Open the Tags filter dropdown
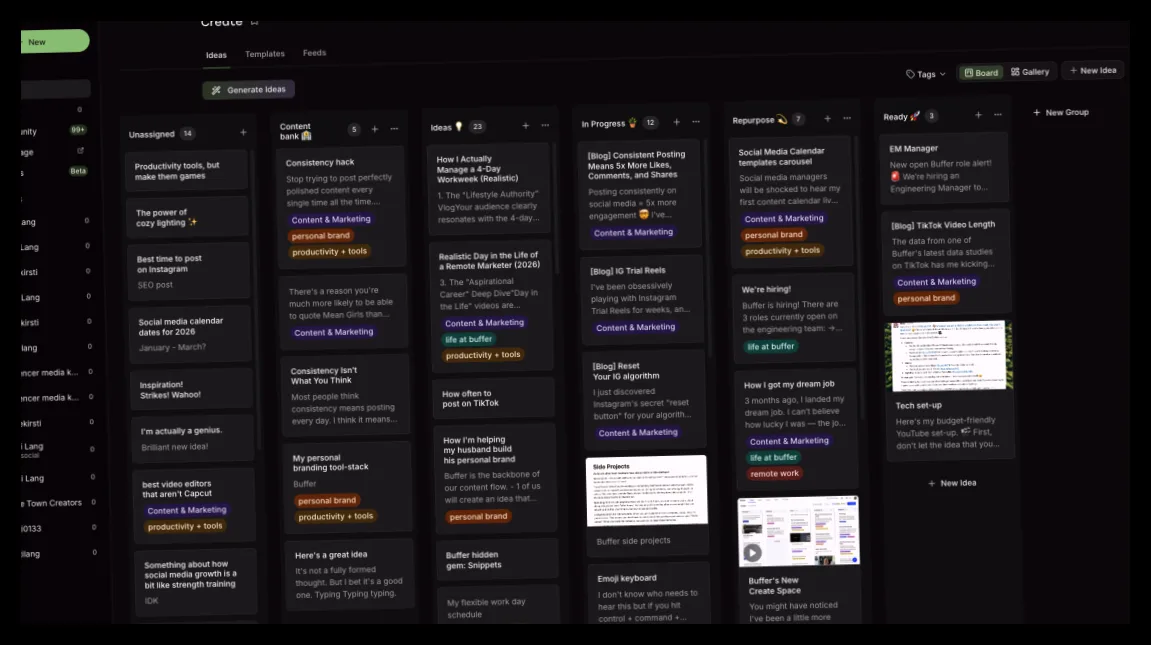 point(926,74)
